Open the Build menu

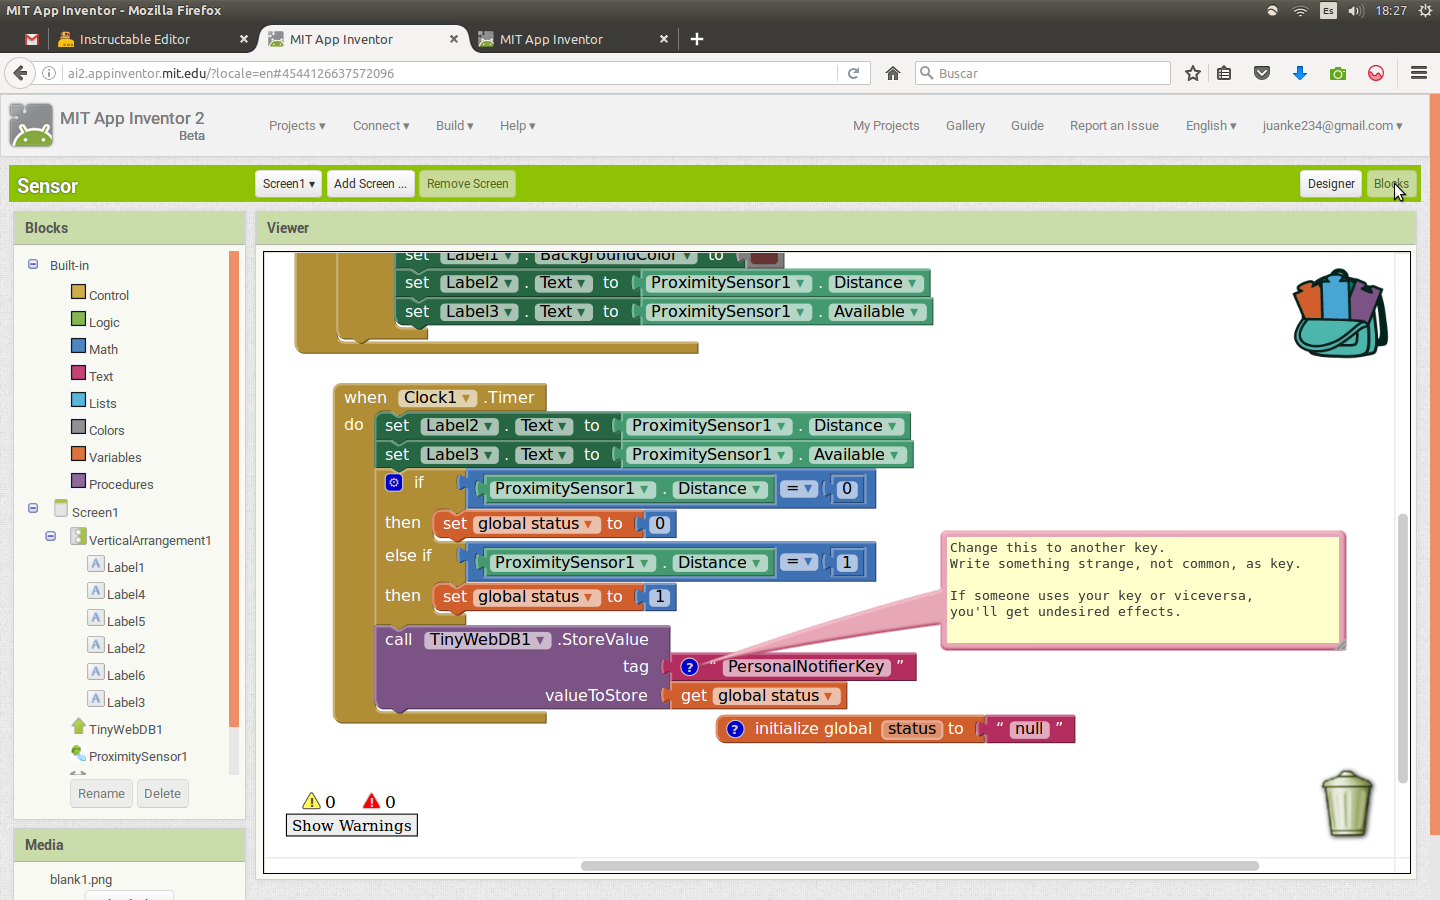[455, 126]
